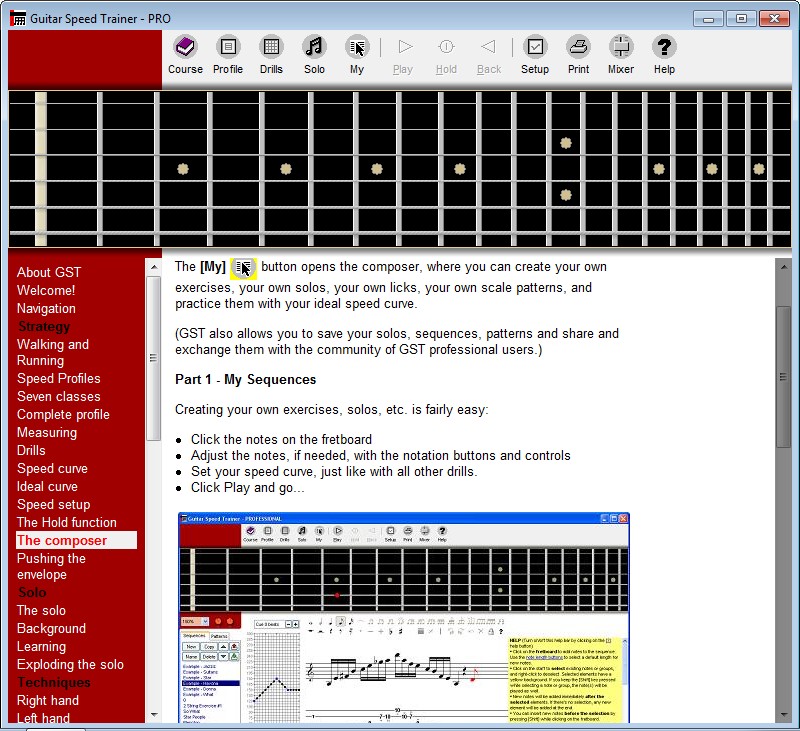Select Right hand topic
The image size is (800, 731).
point(47,700)
